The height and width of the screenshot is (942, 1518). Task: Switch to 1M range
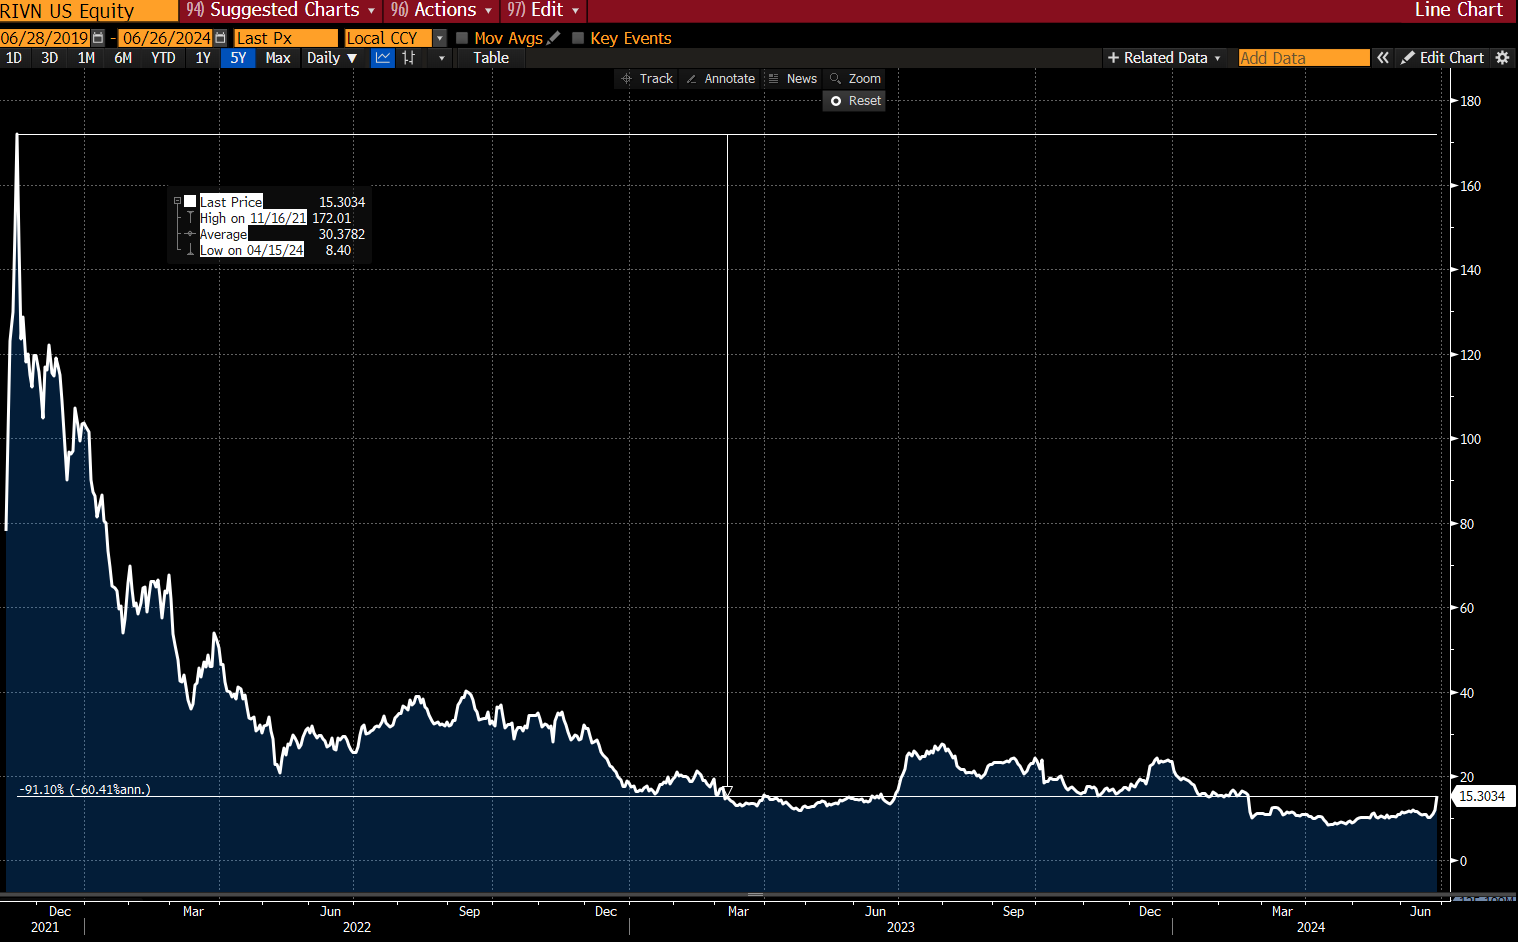[87, 58]
